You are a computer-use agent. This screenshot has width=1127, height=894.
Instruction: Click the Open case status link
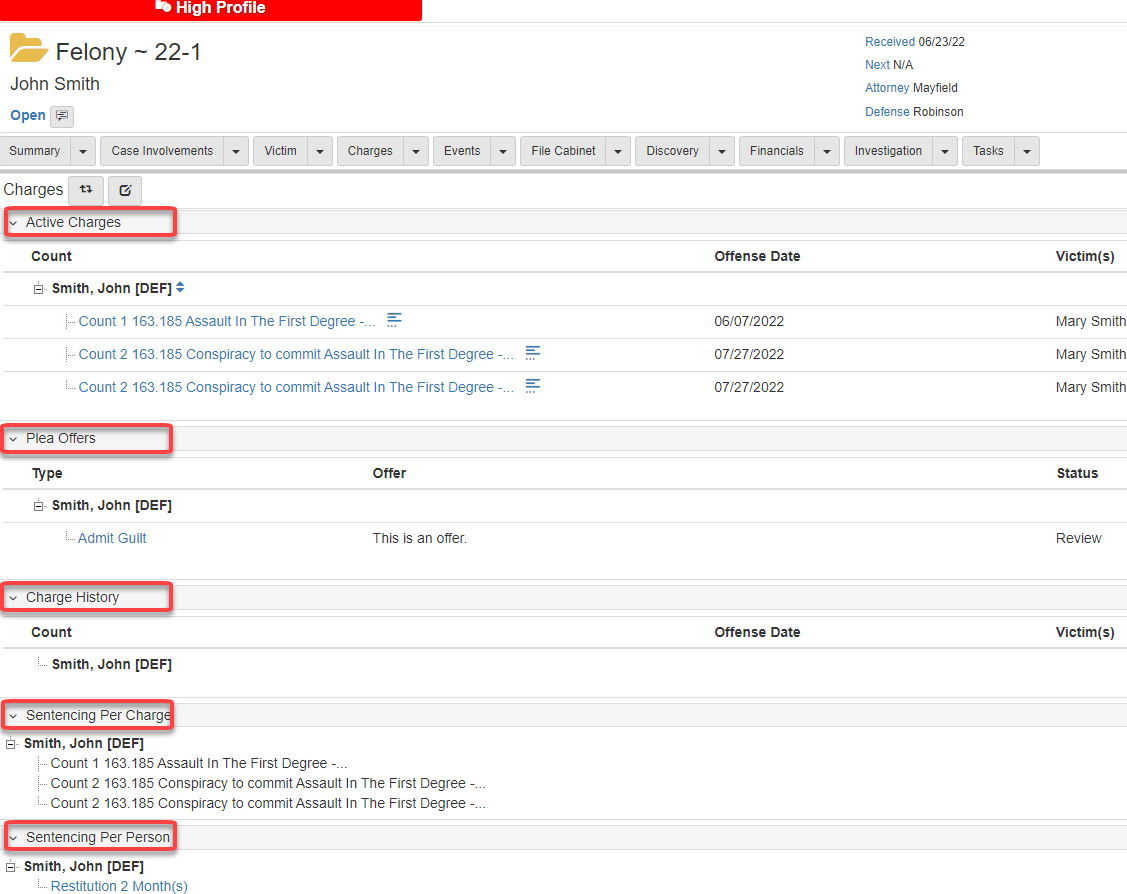point(28,116)
